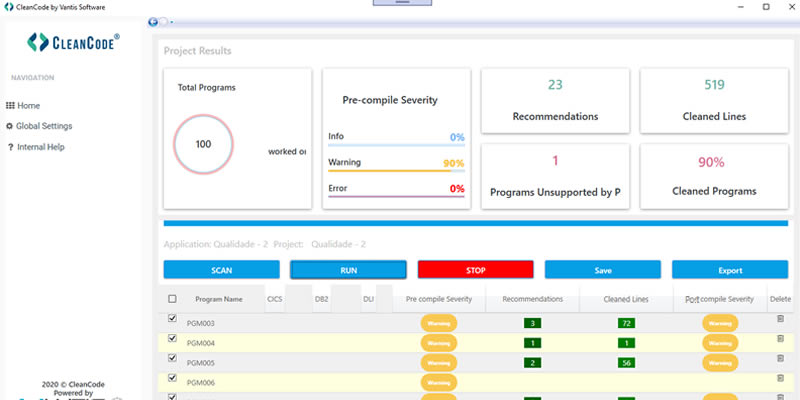Click PGM003 cleaned lines count 72
The height and width of the screenshot is (400, 800).
tap(626, 323)
